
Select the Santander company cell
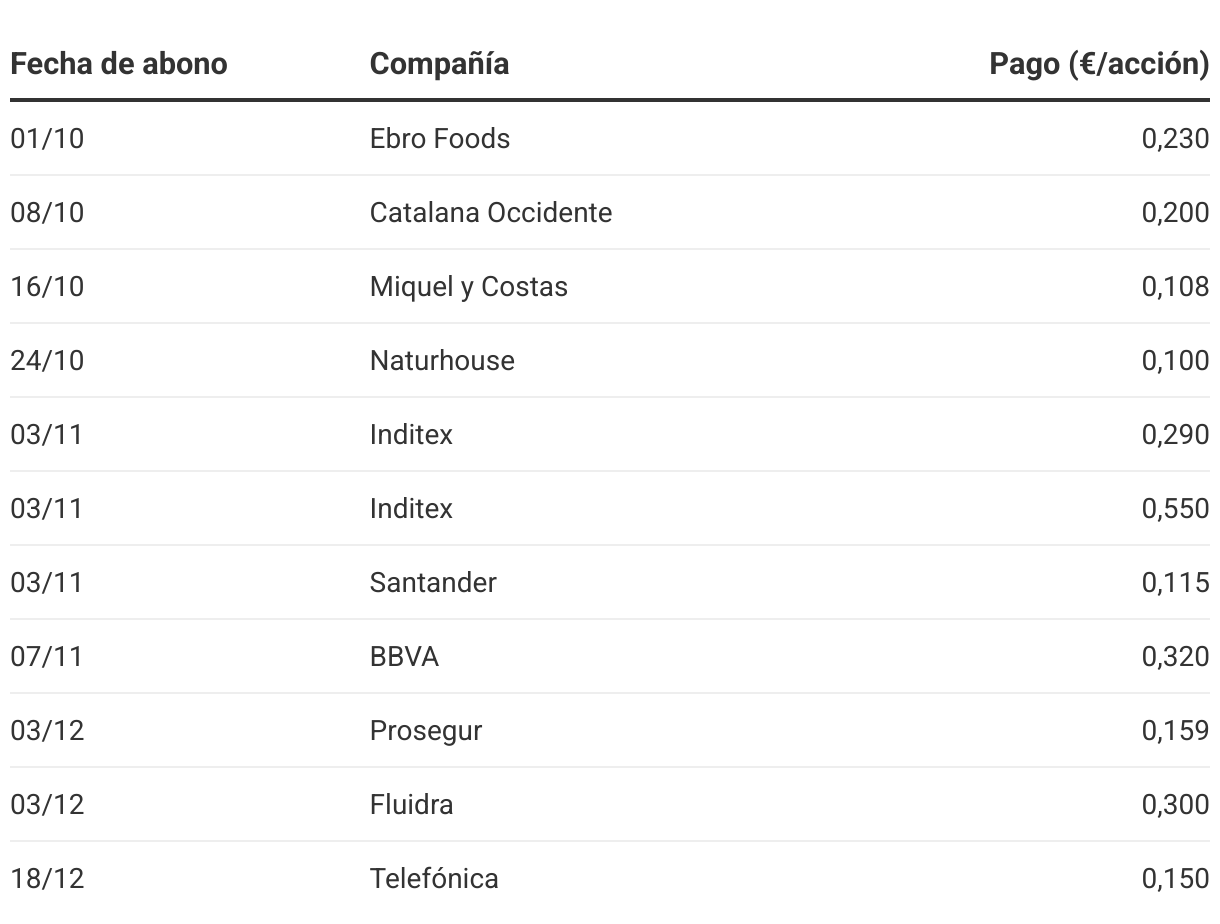[x=433, y=582]
